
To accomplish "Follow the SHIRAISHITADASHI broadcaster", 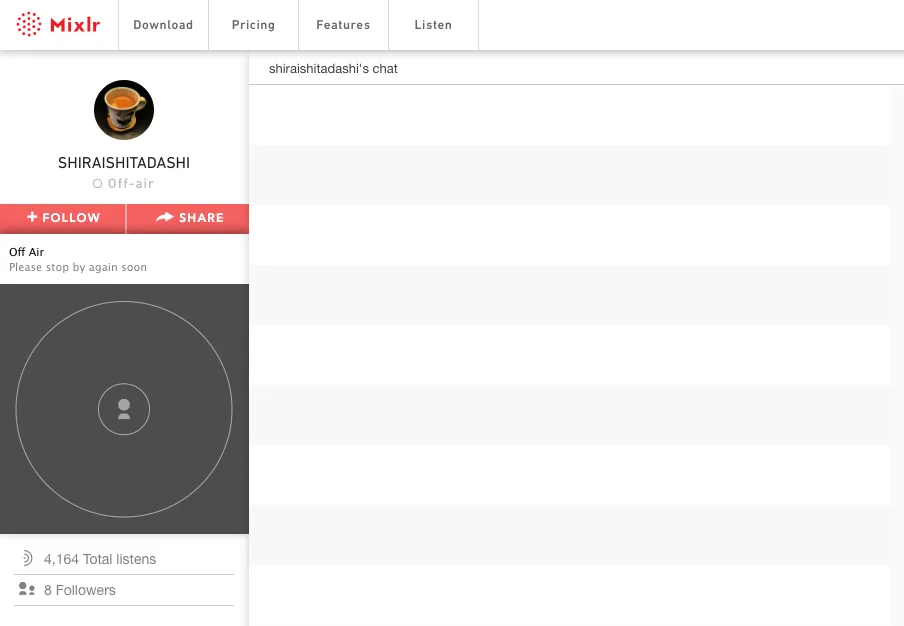I will (63, 218).
